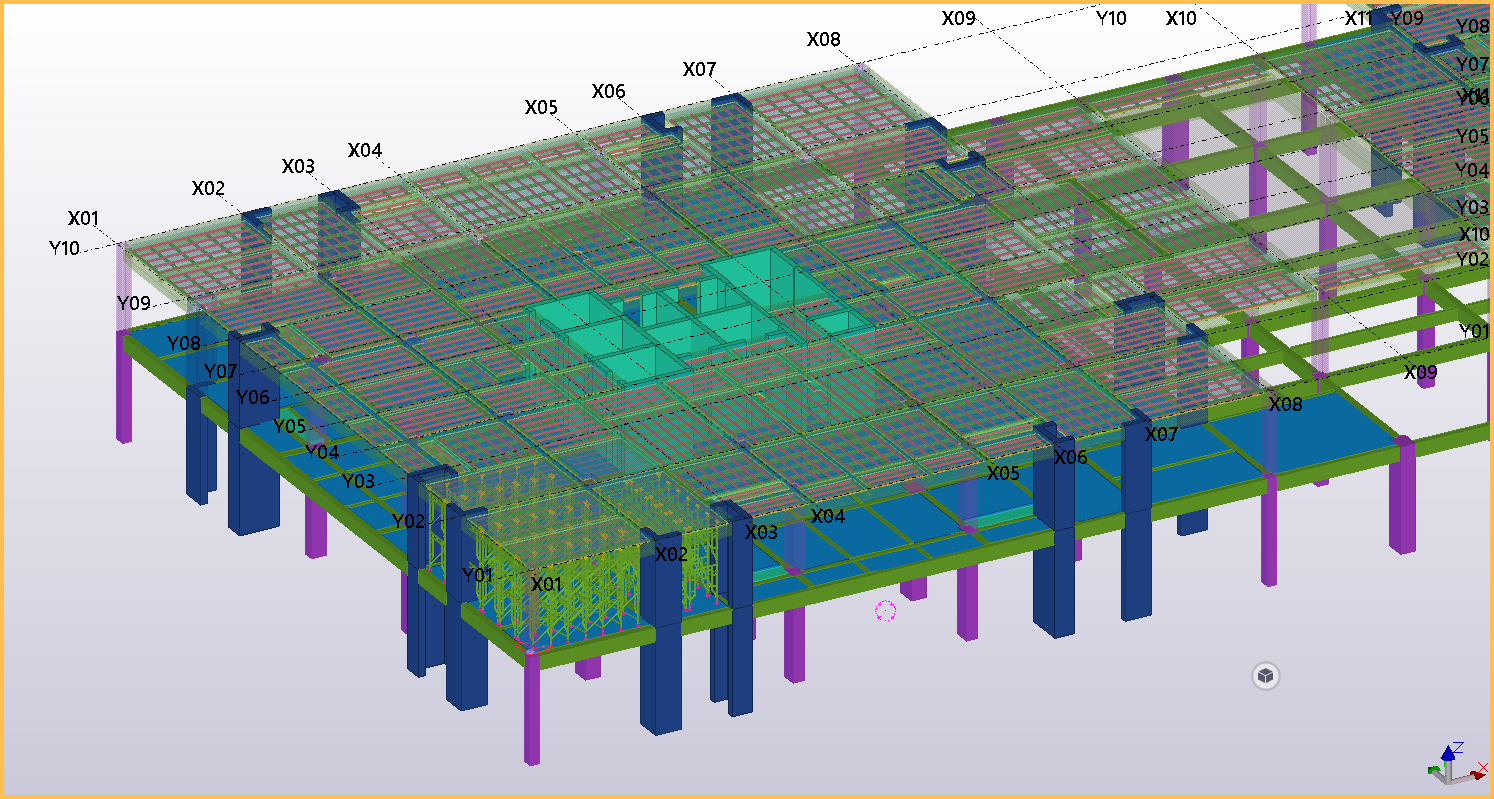
Task: Select the X01 grid label beside Y01
Action: click(547, 584)
